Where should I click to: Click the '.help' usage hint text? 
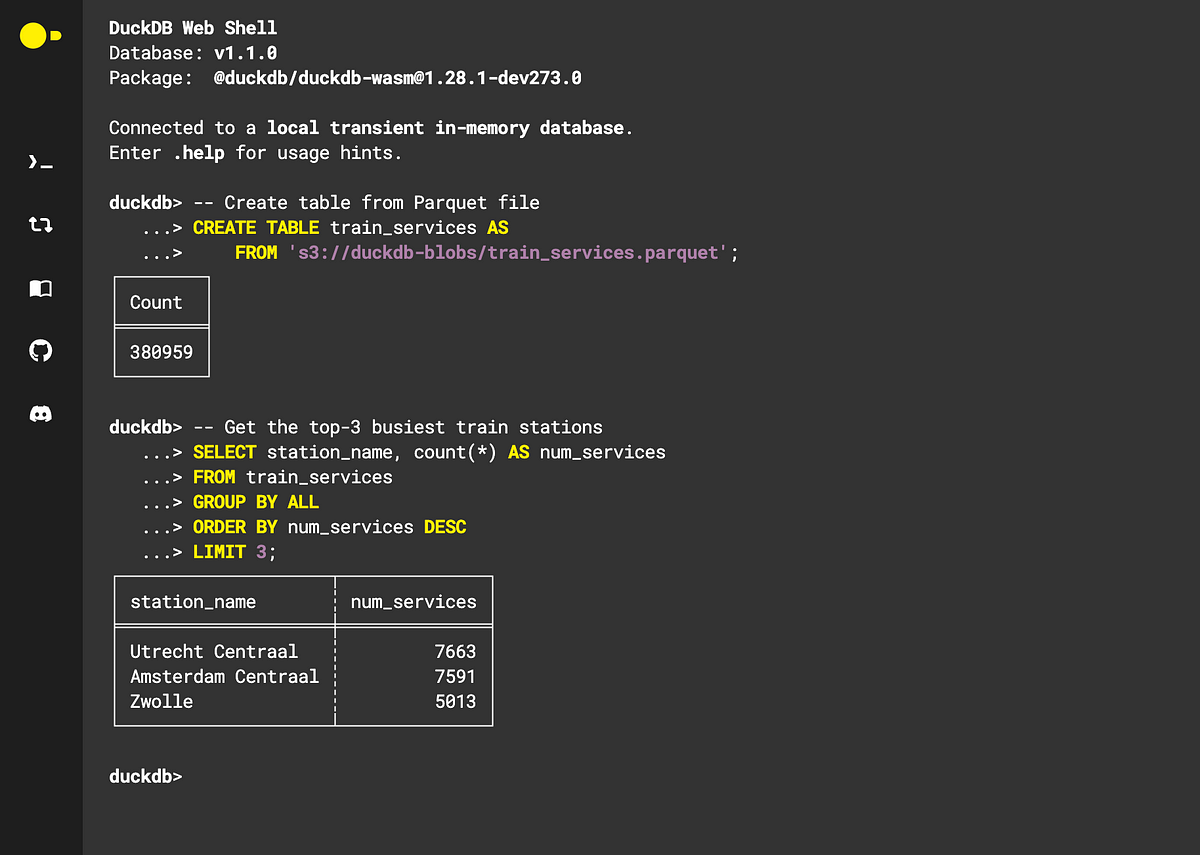pyautogui.click(x=198, y=153)
